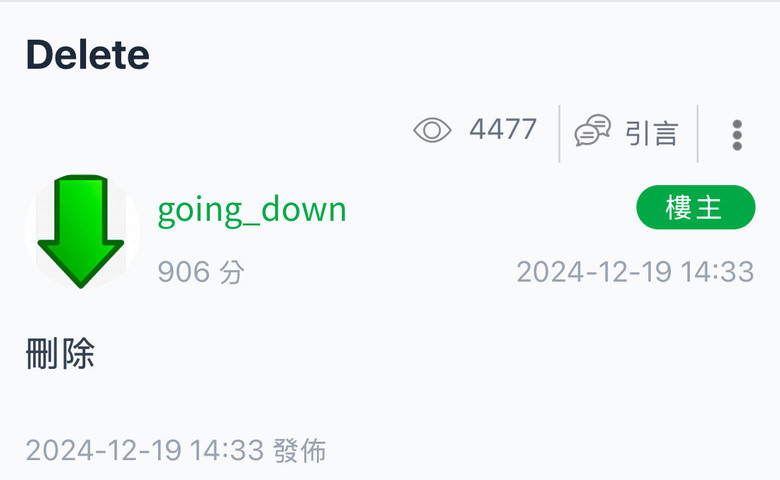Open going_down's green arrow avatar
Screen dimensions: 780x480
82,231
